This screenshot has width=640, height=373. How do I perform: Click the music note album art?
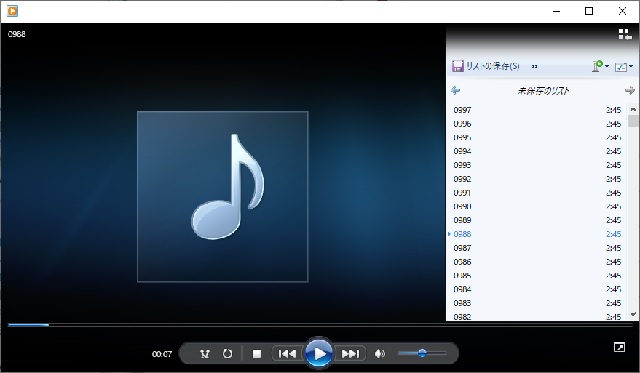click(x=222, y=196)
